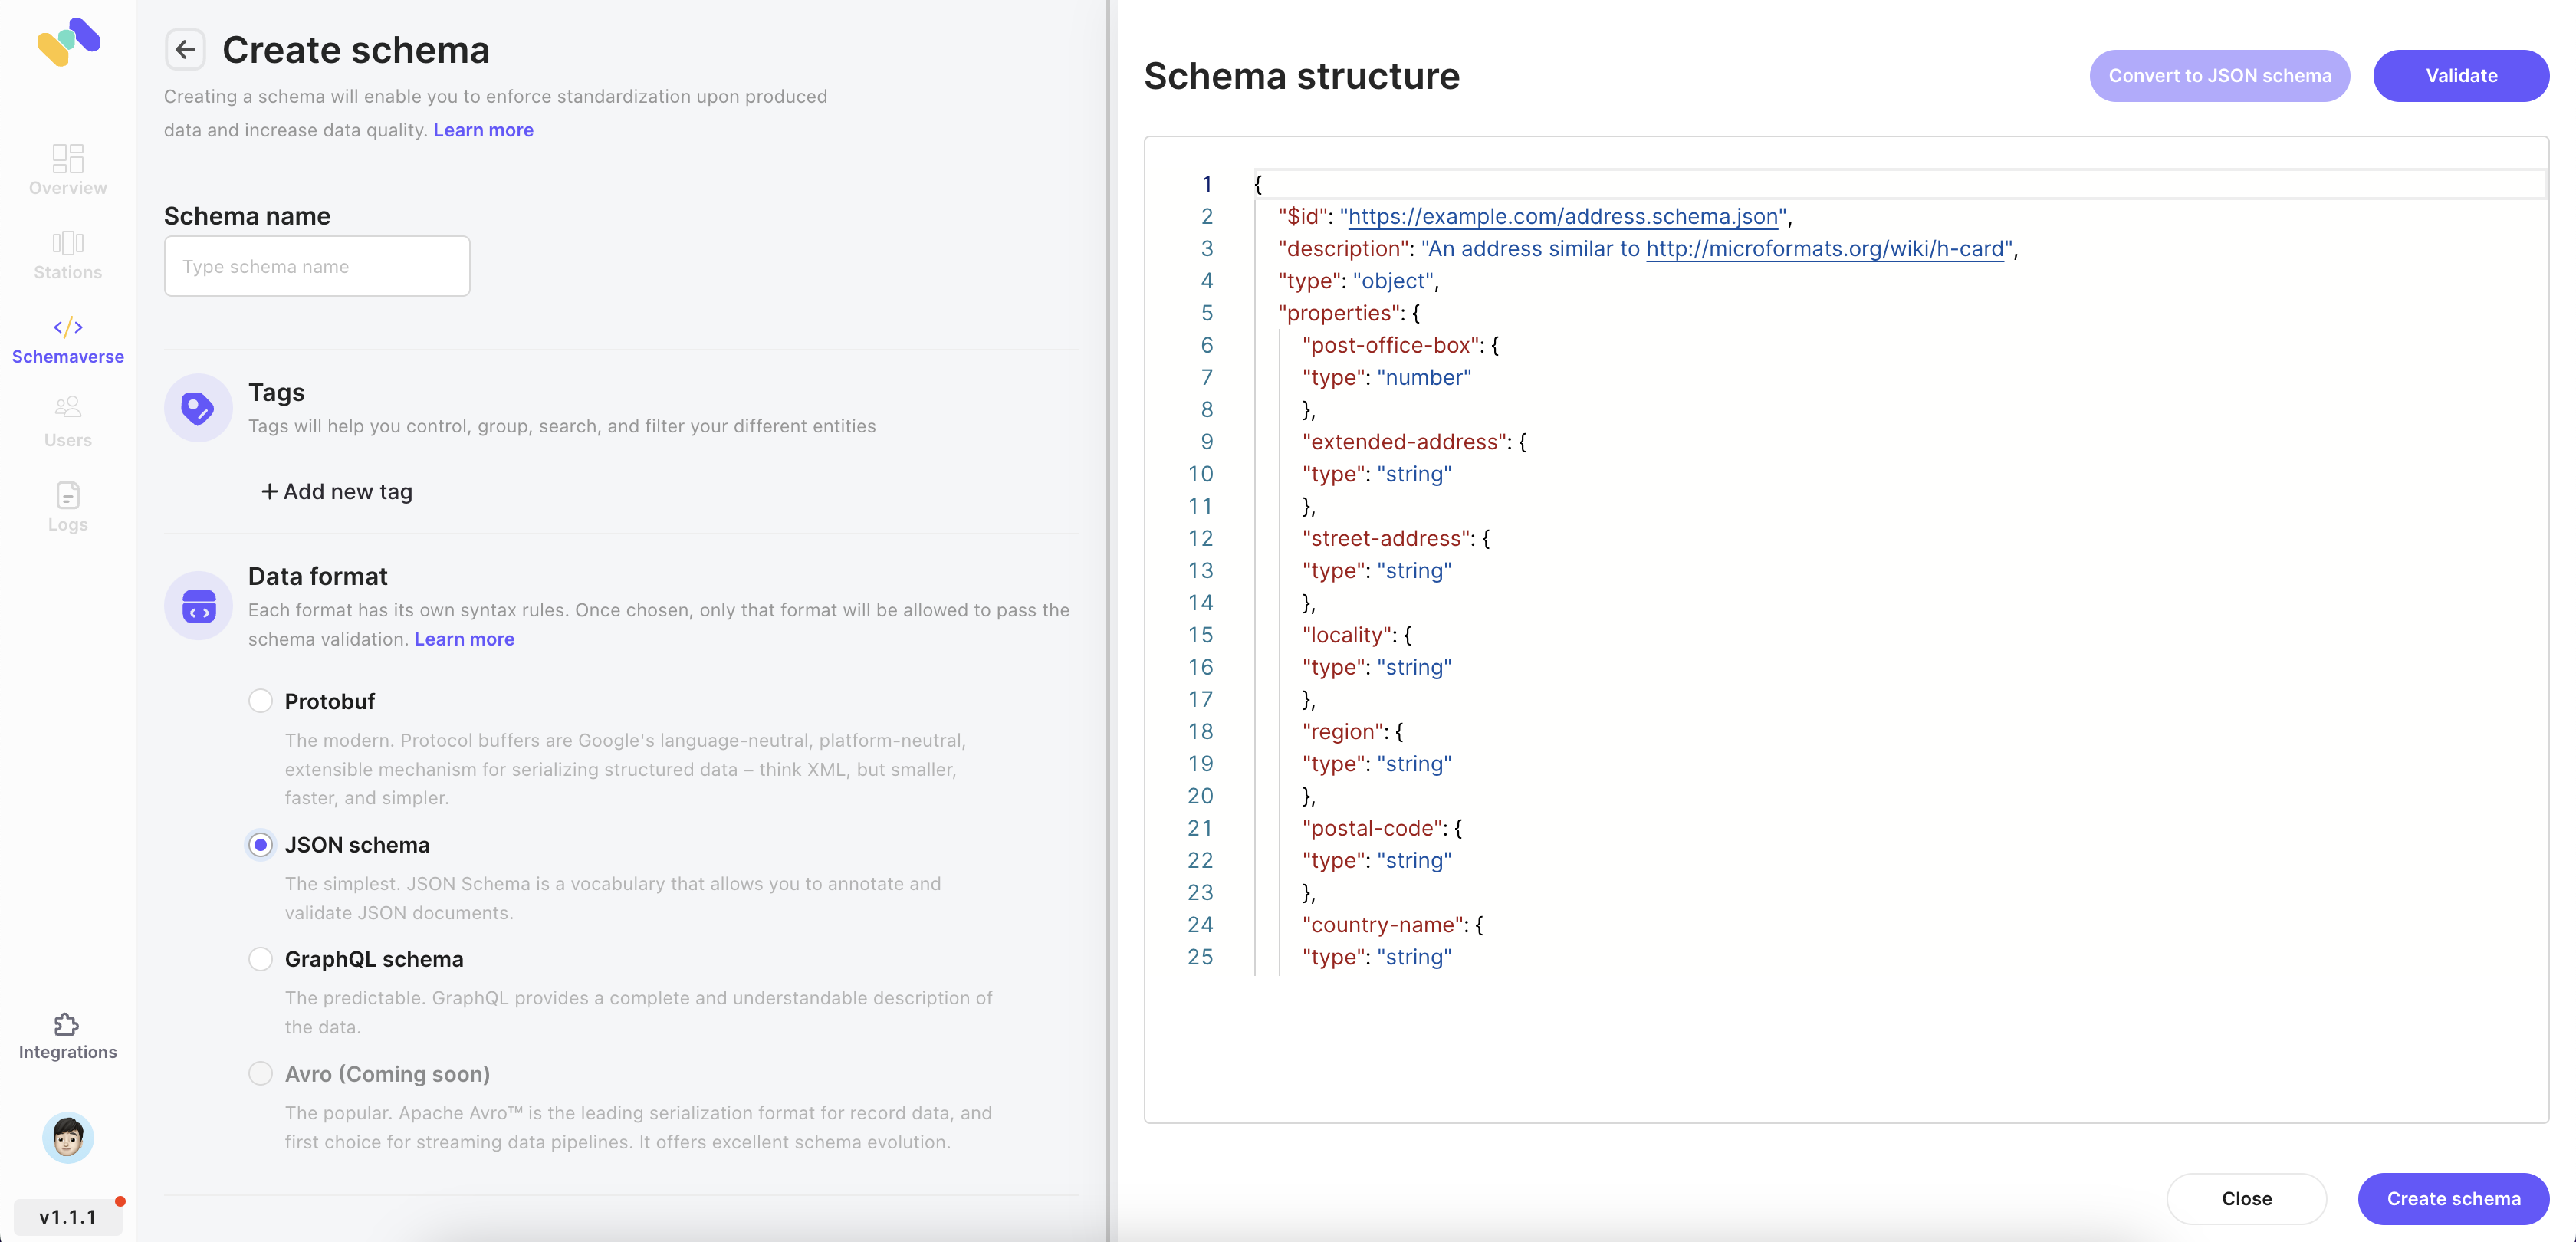Click Convert to JSON schema
Screen dimensions: 2576x1242
point(2220,75)
